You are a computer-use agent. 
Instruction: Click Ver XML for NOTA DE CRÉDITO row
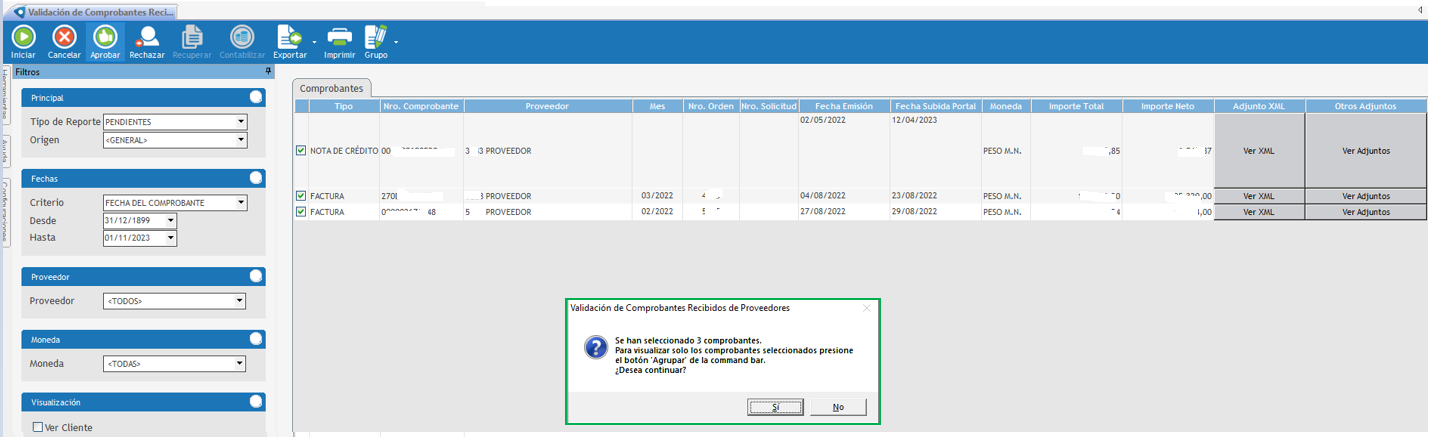click(x=1259, y=151)
